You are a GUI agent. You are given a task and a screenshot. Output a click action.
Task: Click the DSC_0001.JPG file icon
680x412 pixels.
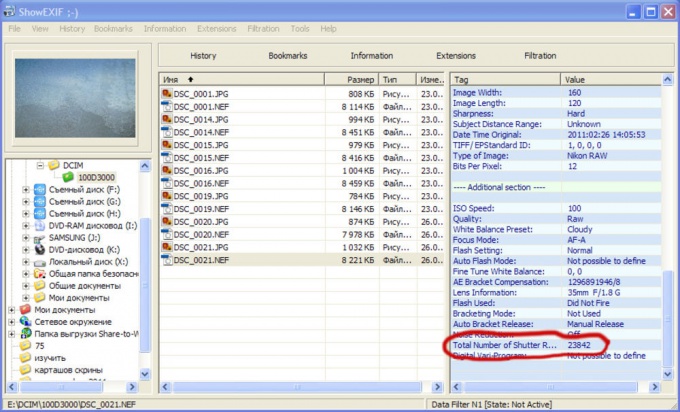point(167,94)
